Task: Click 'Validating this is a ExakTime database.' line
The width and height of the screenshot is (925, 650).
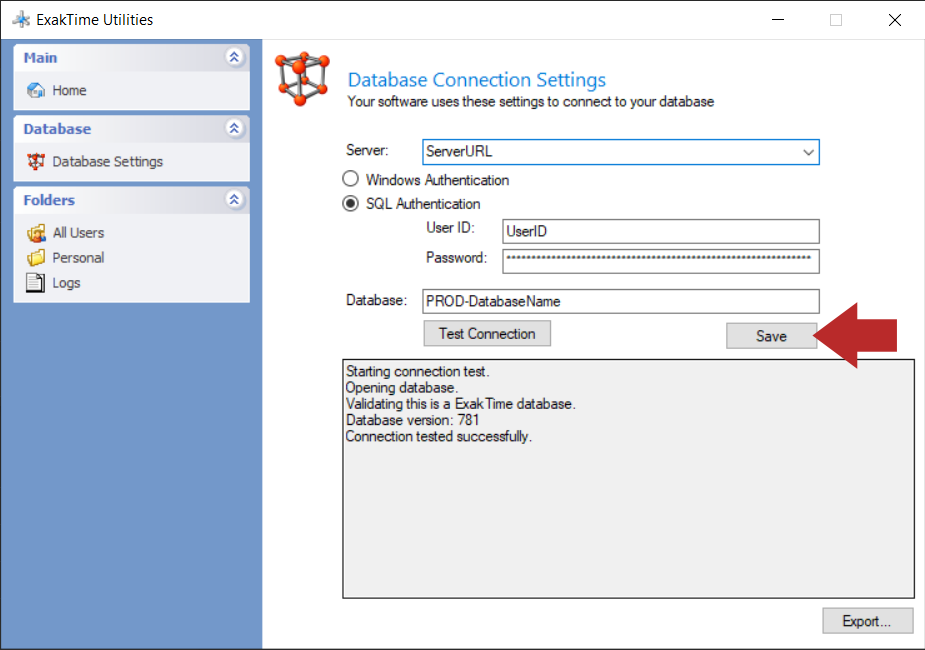Action: pyautogui.click(x=460, y=404)
